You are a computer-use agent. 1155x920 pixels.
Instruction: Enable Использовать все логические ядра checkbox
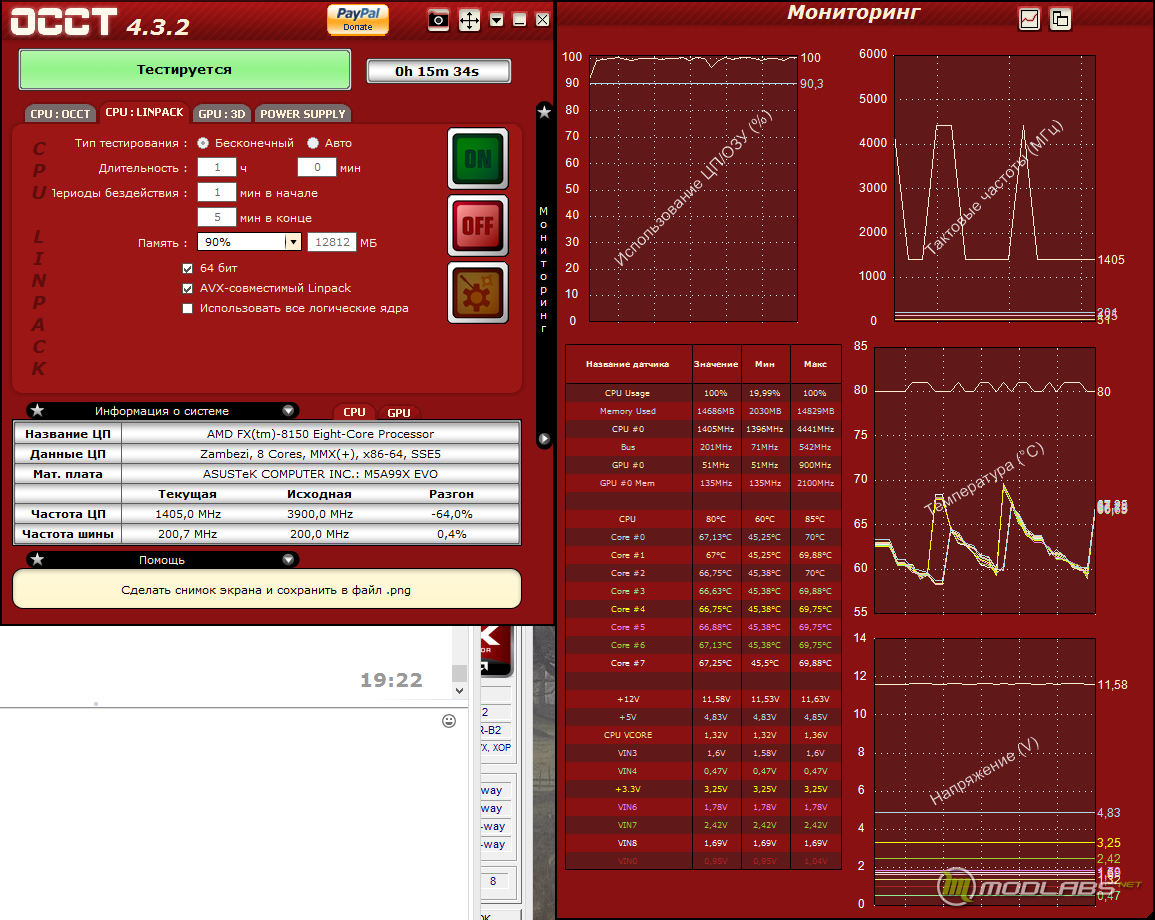click(188, 308)
